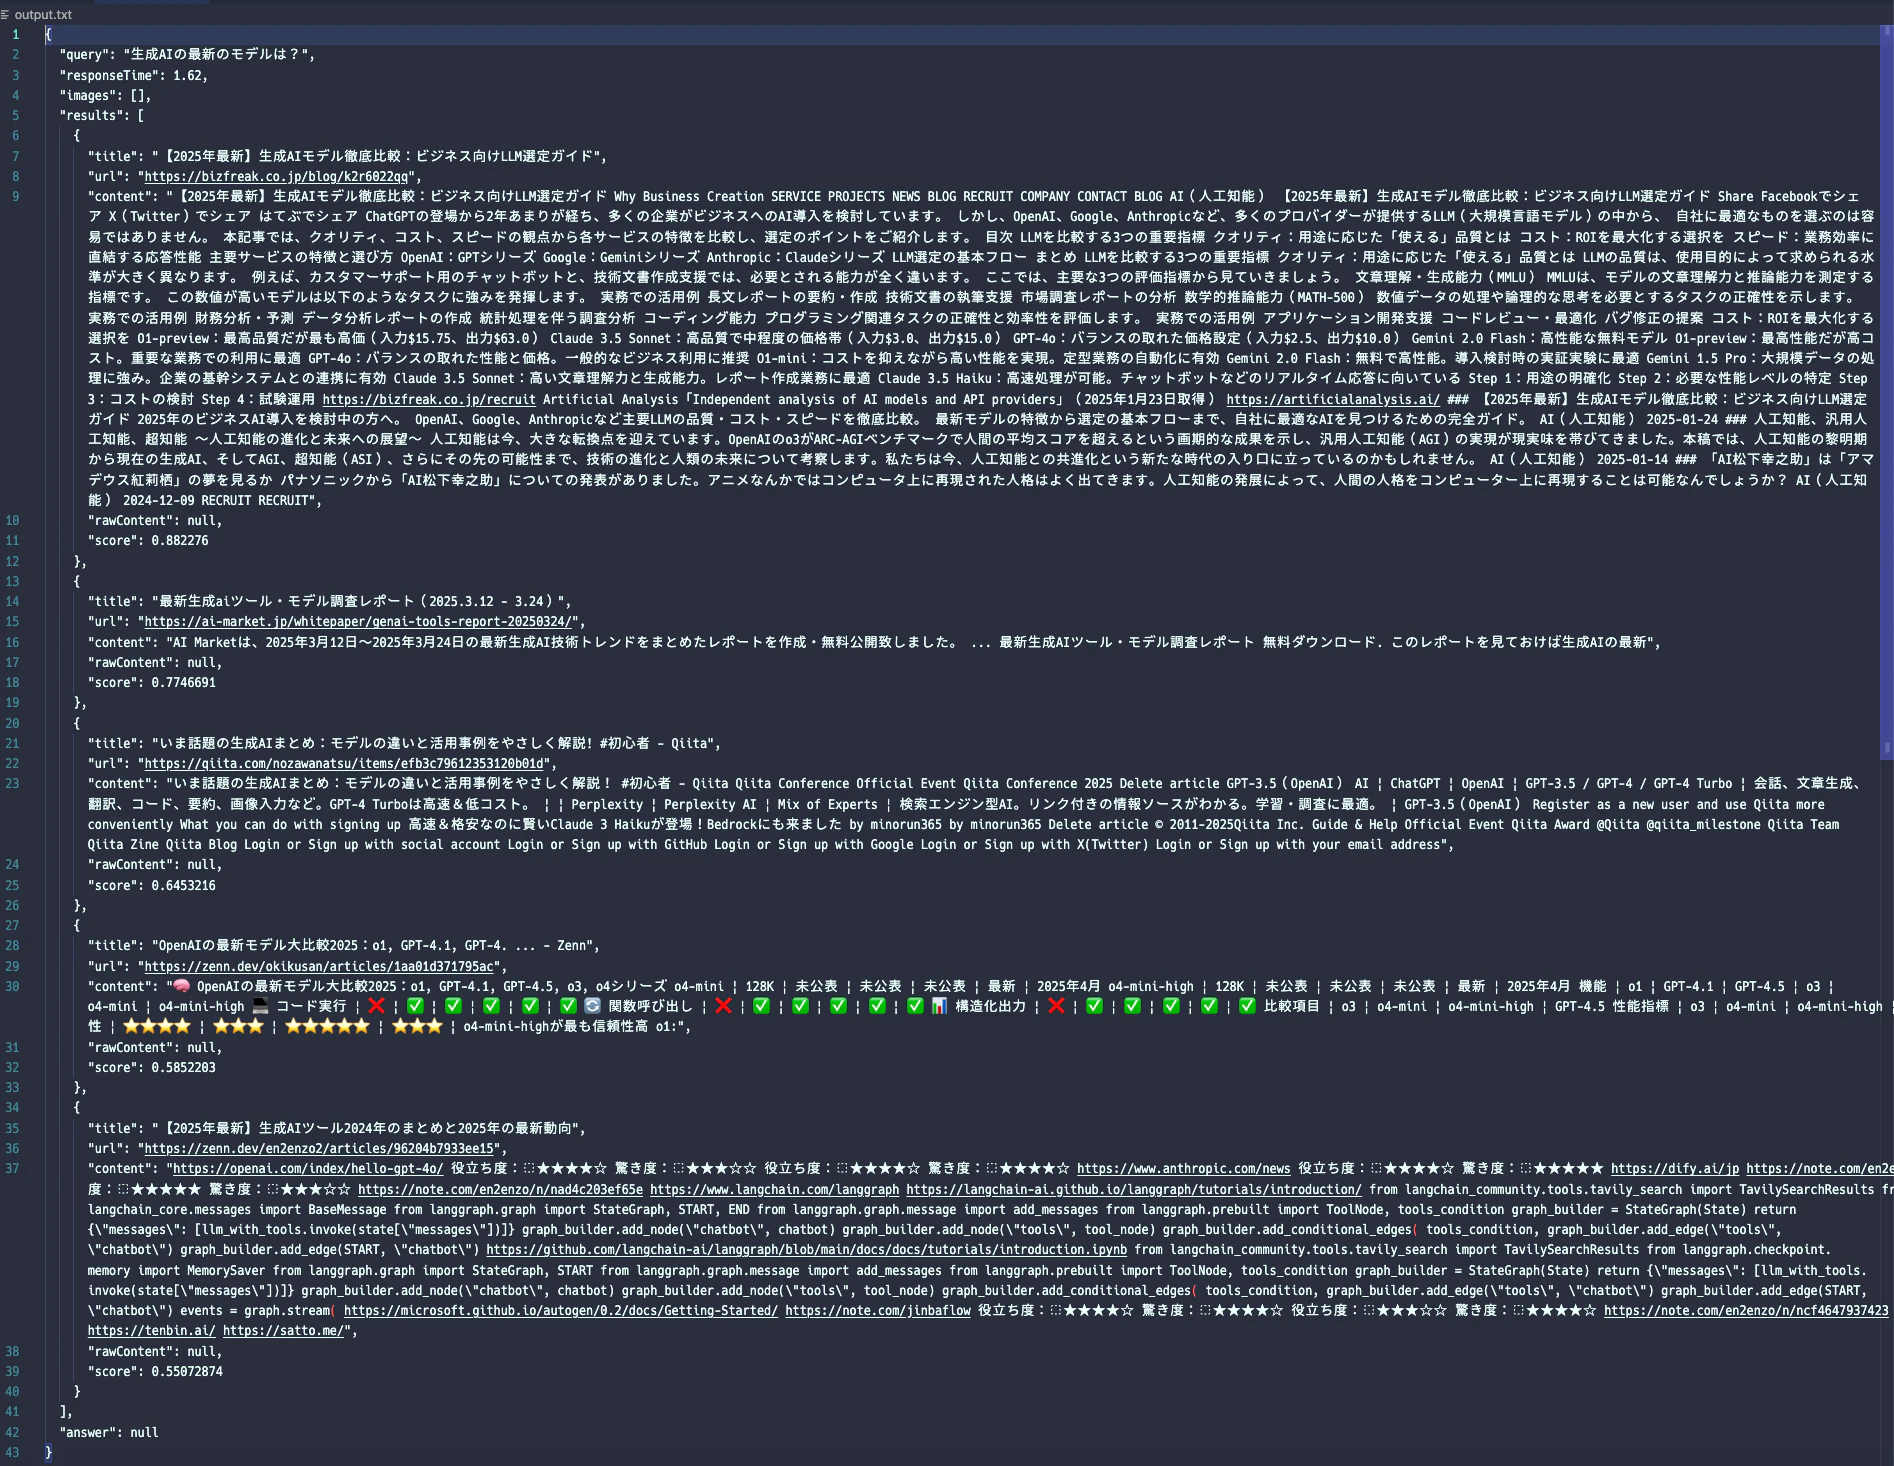The width and height of the screenshot is (1894, 1466).
Task: Click line number 43 in gutter
Action: (12, 1453)
